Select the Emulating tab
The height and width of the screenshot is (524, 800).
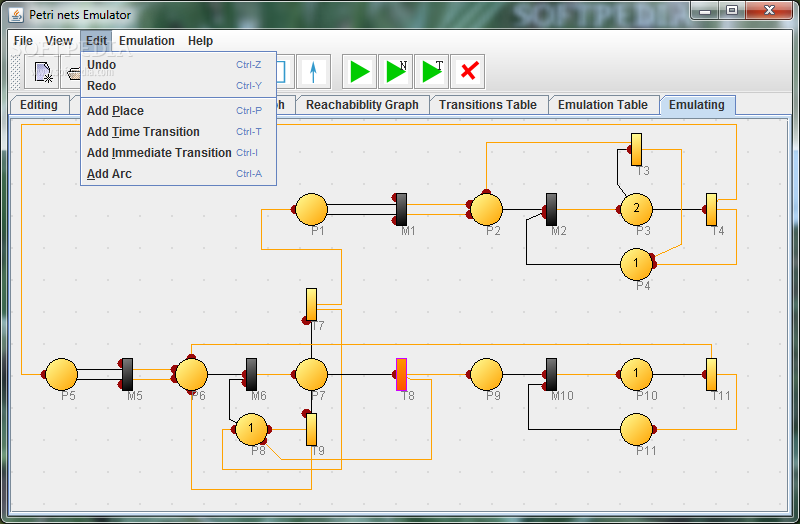pos(697,105)
